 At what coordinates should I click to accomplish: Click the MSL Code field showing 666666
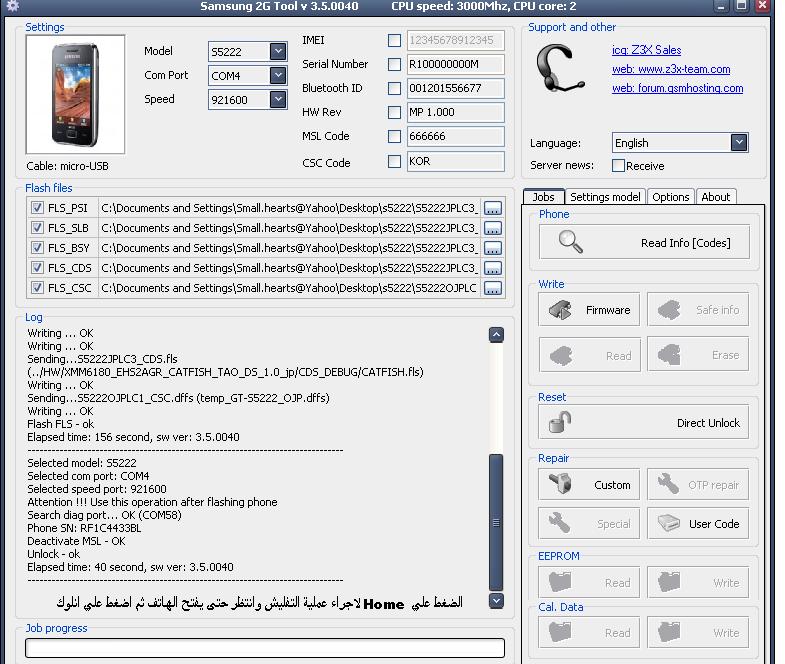pyautogui.click(x=455, y=136)
